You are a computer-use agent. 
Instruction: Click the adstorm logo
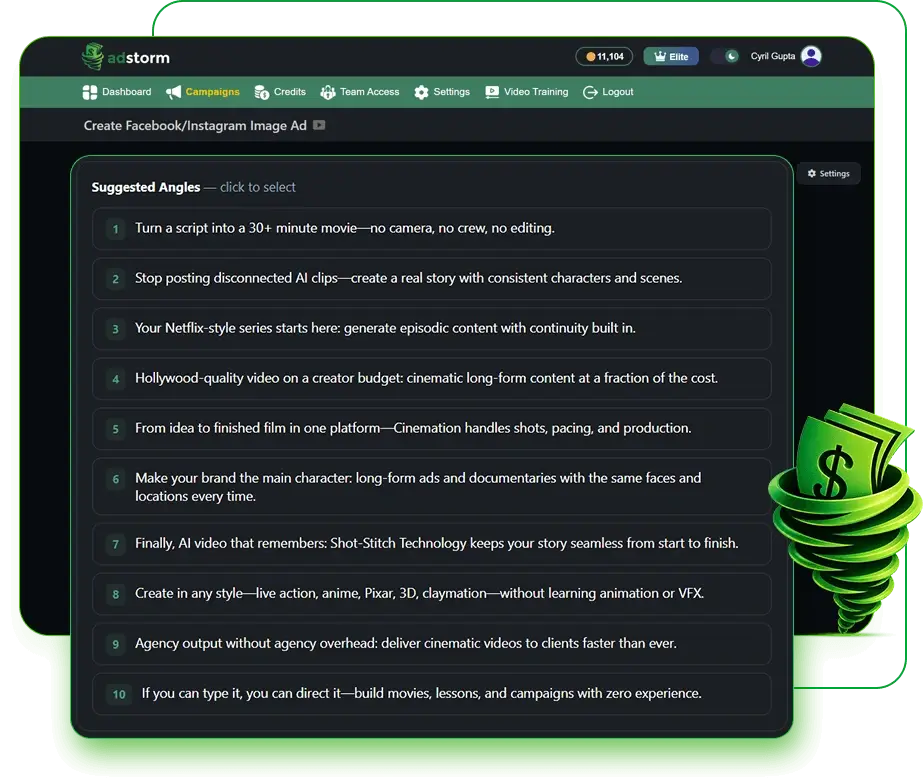point(125,57)
